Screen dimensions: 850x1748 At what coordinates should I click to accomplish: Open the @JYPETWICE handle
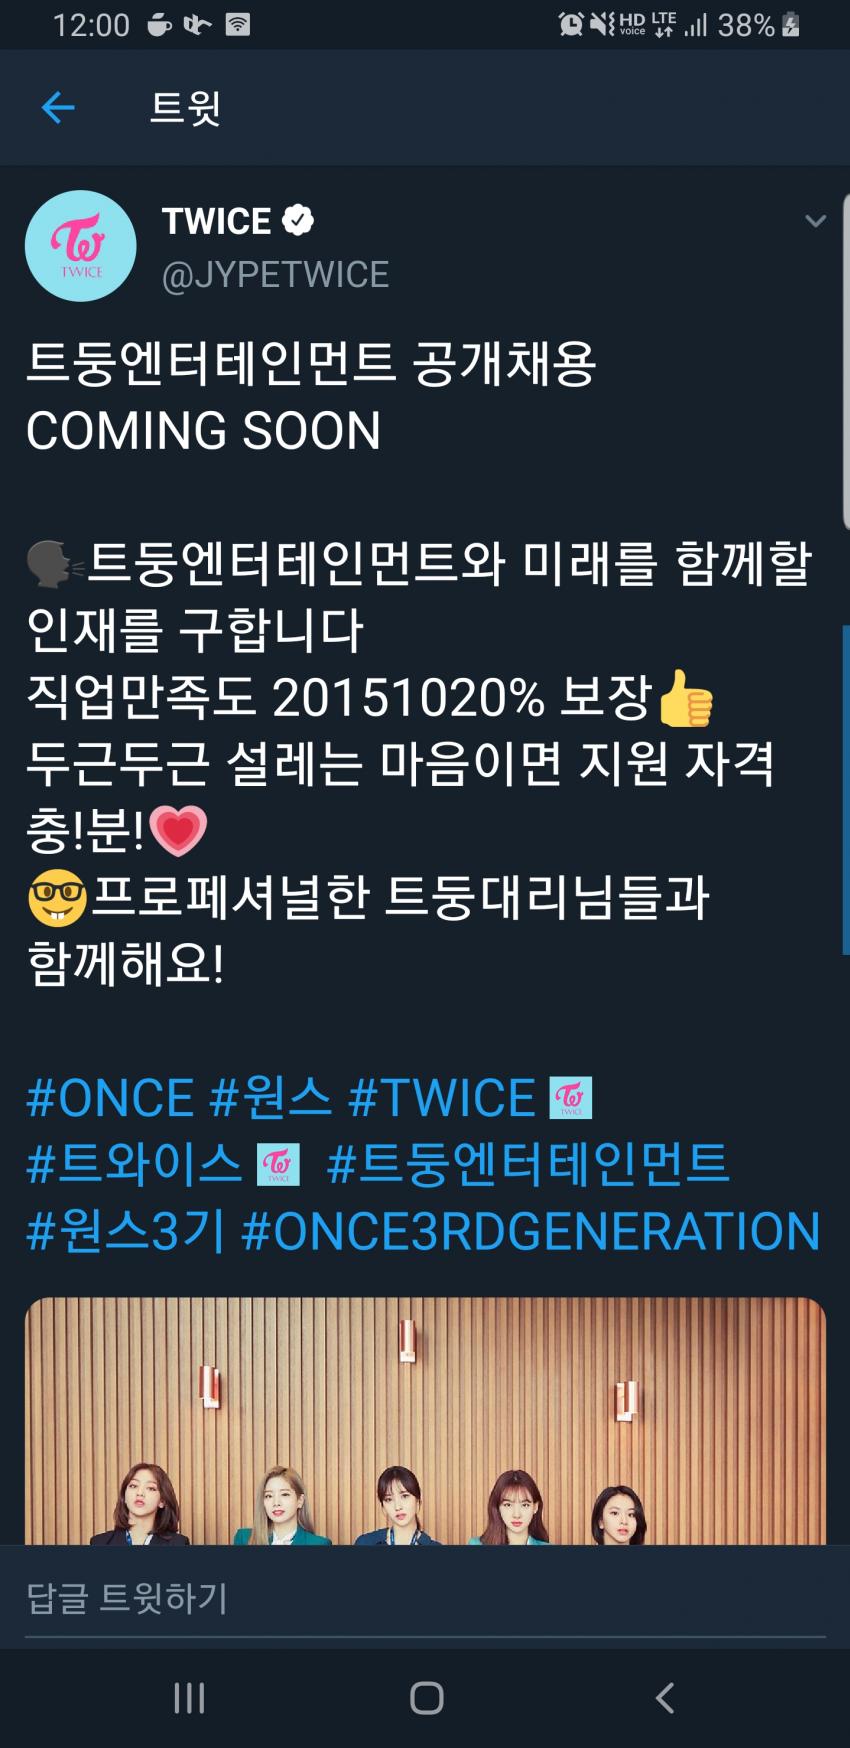(275, 275)
